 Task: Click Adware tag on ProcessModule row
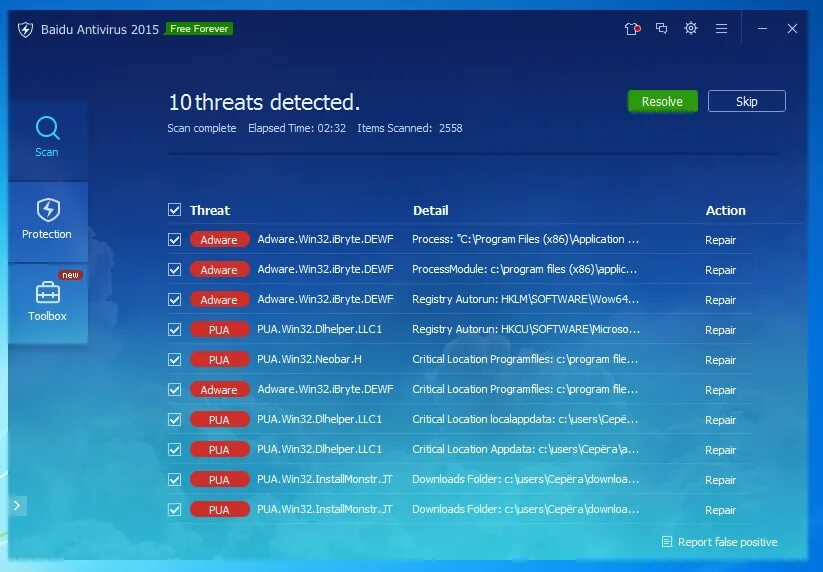tap(219, 270)
